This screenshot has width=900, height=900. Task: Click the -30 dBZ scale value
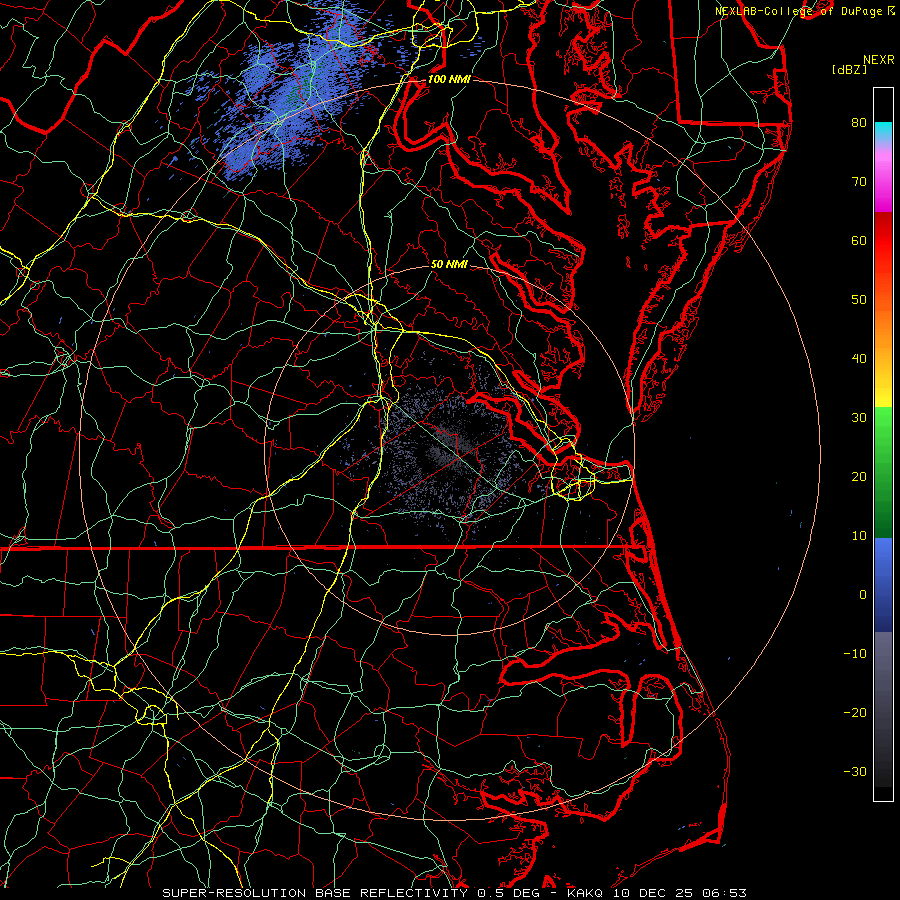855,771
